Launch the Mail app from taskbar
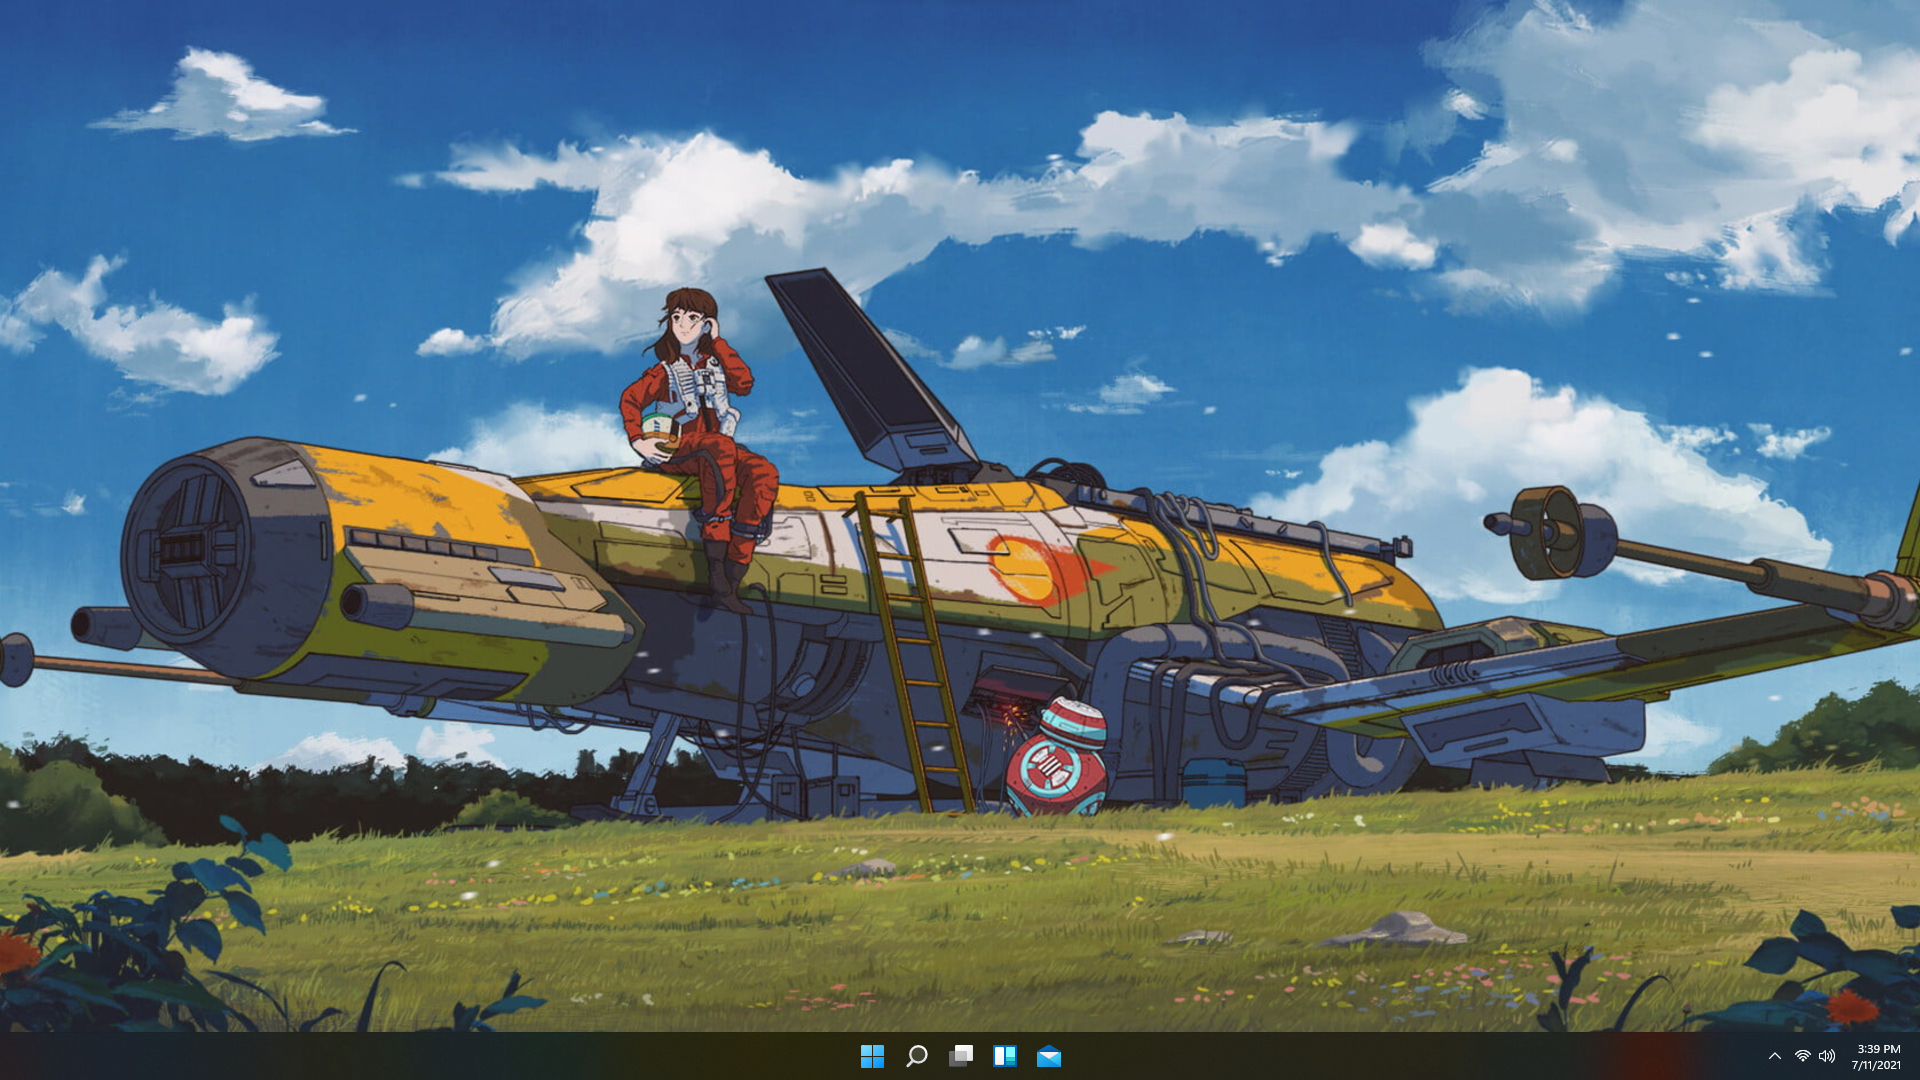Screen dimensions: 1920x1080 [x=1049, y=1056]
